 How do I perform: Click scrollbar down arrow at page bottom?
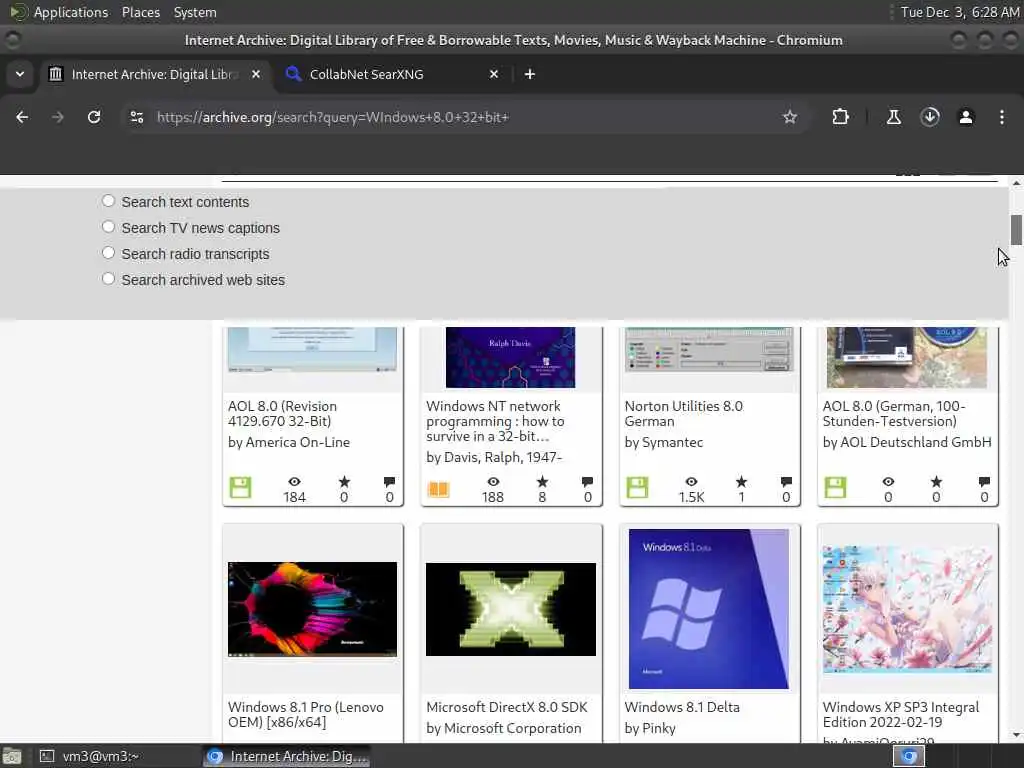1016,735
